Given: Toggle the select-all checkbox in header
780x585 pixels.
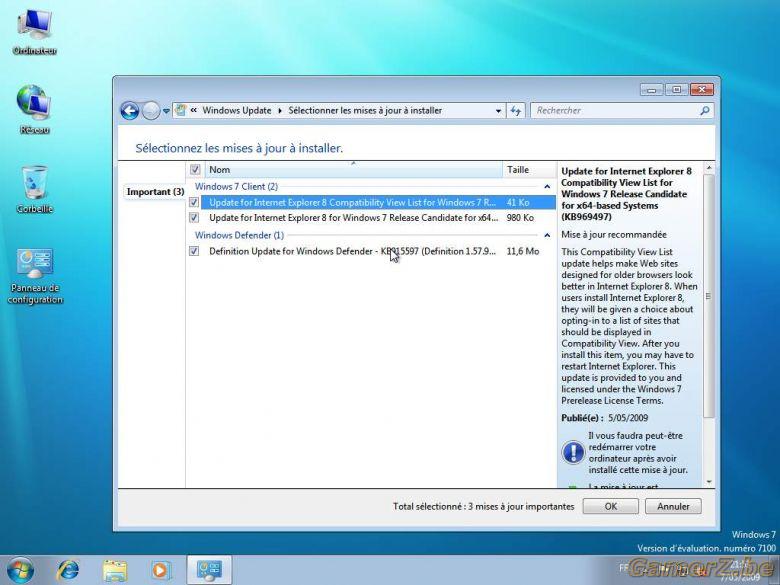Looking at the screenshot, I should tap(195, 170).
